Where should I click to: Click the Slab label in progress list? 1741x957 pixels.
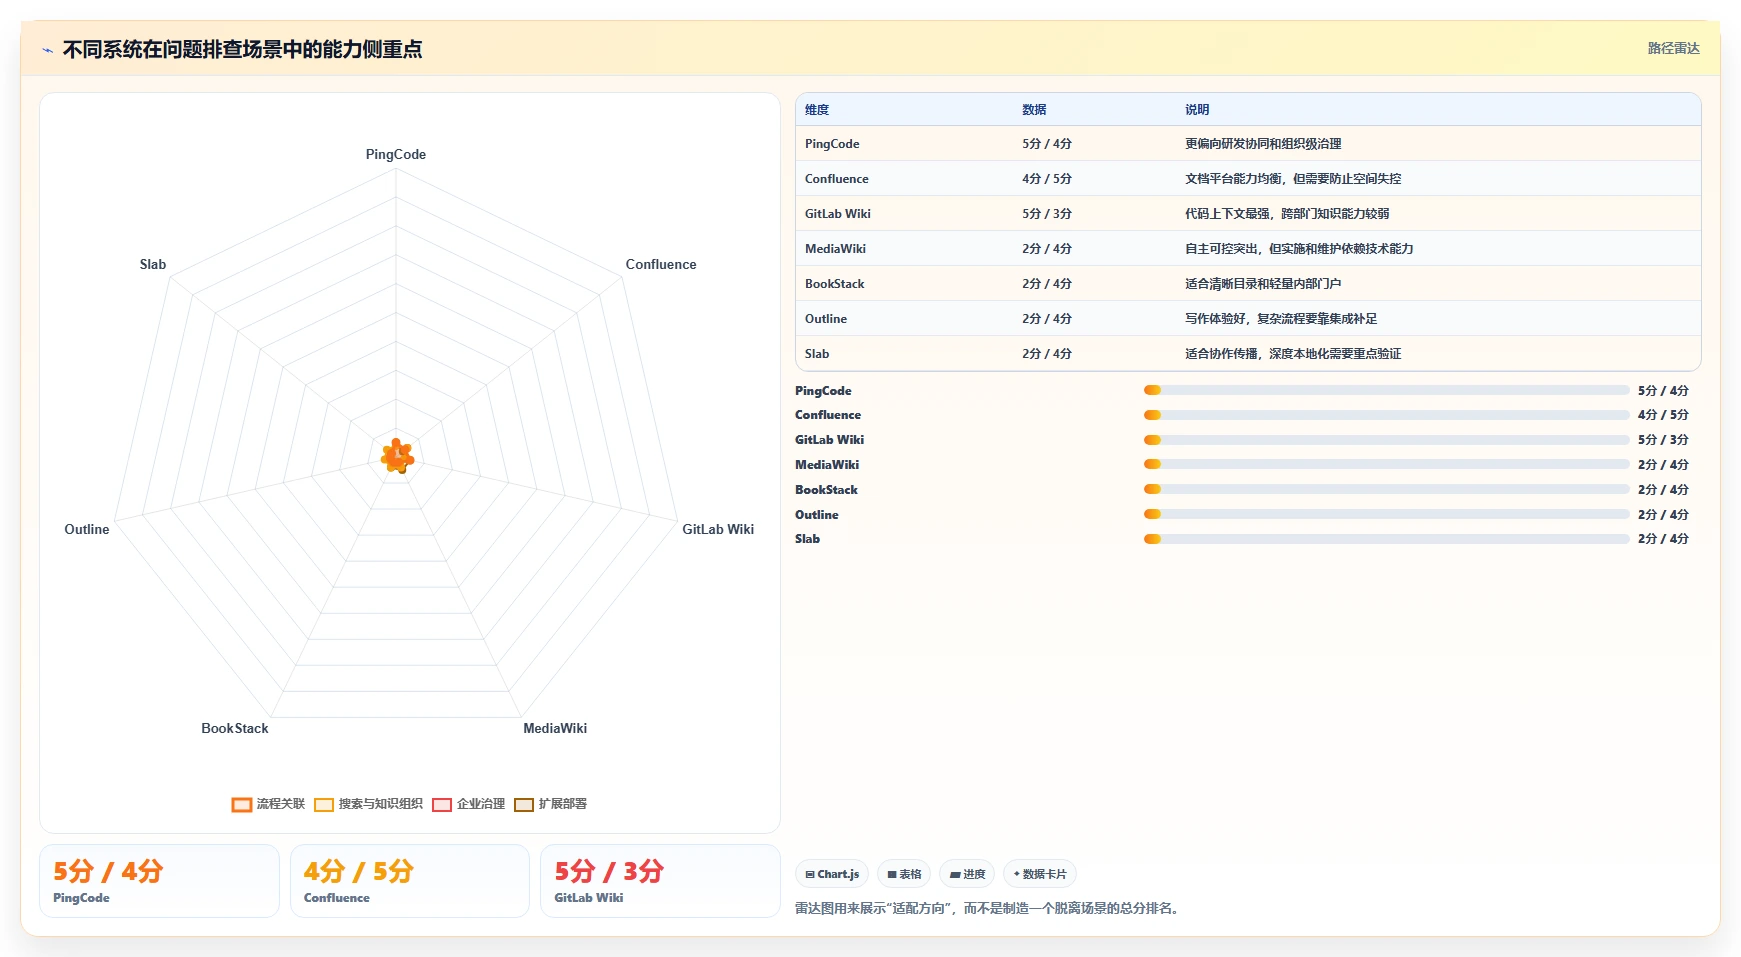[x=807, y=539]
